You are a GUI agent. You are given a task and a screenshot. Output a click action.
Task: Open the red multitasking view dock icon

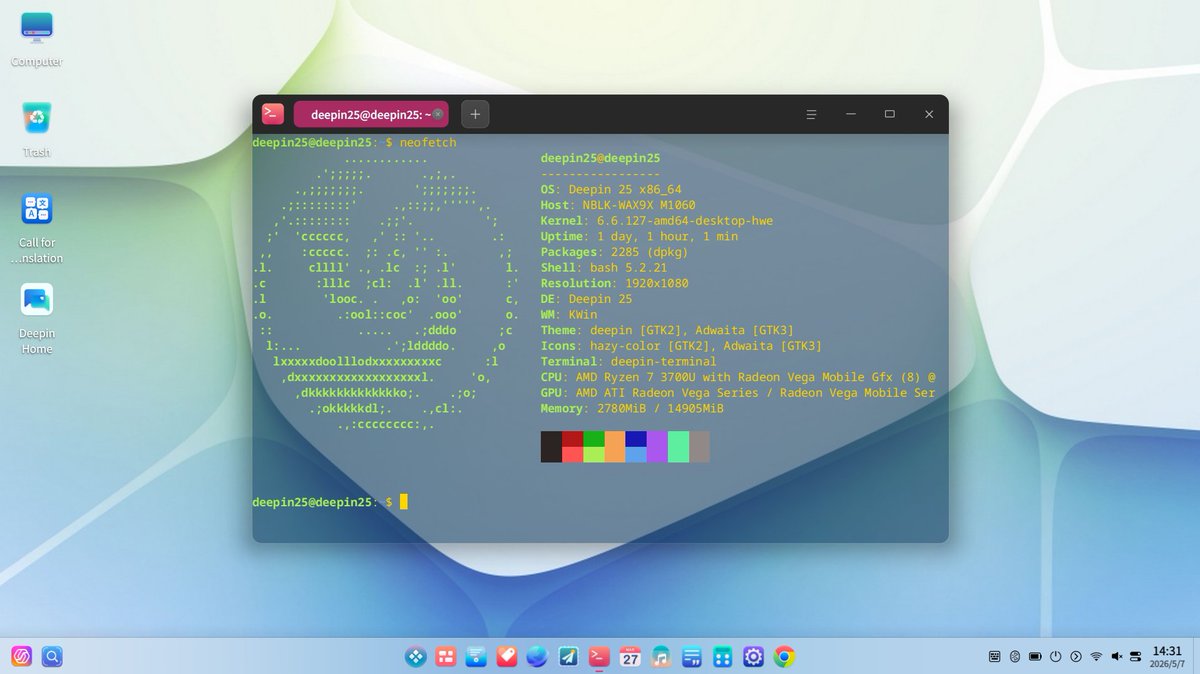(x=446, y=656)
